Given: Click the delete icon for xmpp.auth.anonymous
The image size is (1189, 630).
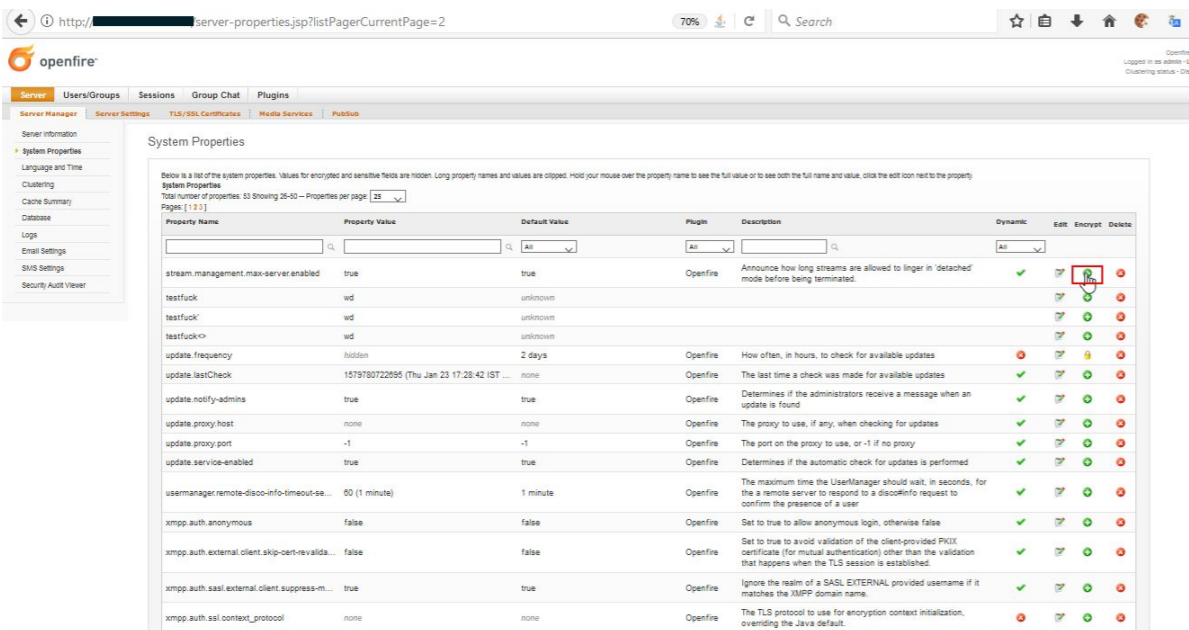Looking at the screenshot, I should [x=1122, y=521].
